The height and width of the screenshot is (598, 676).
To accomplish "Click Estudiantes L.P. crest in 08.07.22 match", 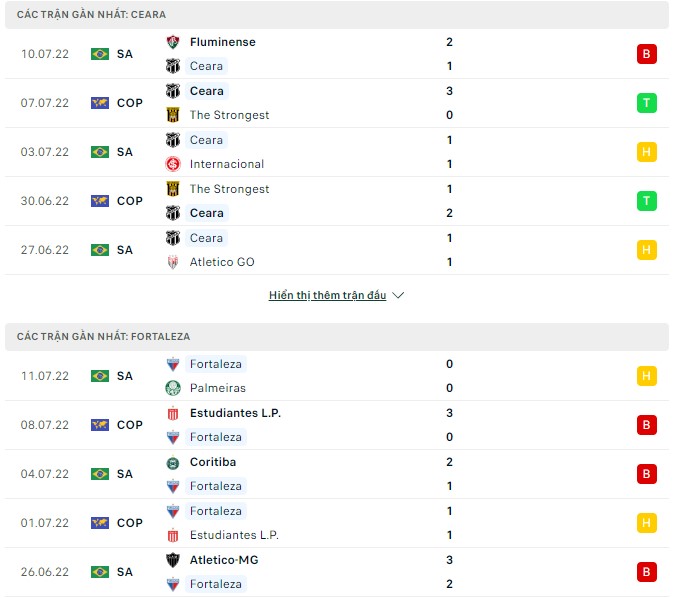I will (x=173, y=413).
